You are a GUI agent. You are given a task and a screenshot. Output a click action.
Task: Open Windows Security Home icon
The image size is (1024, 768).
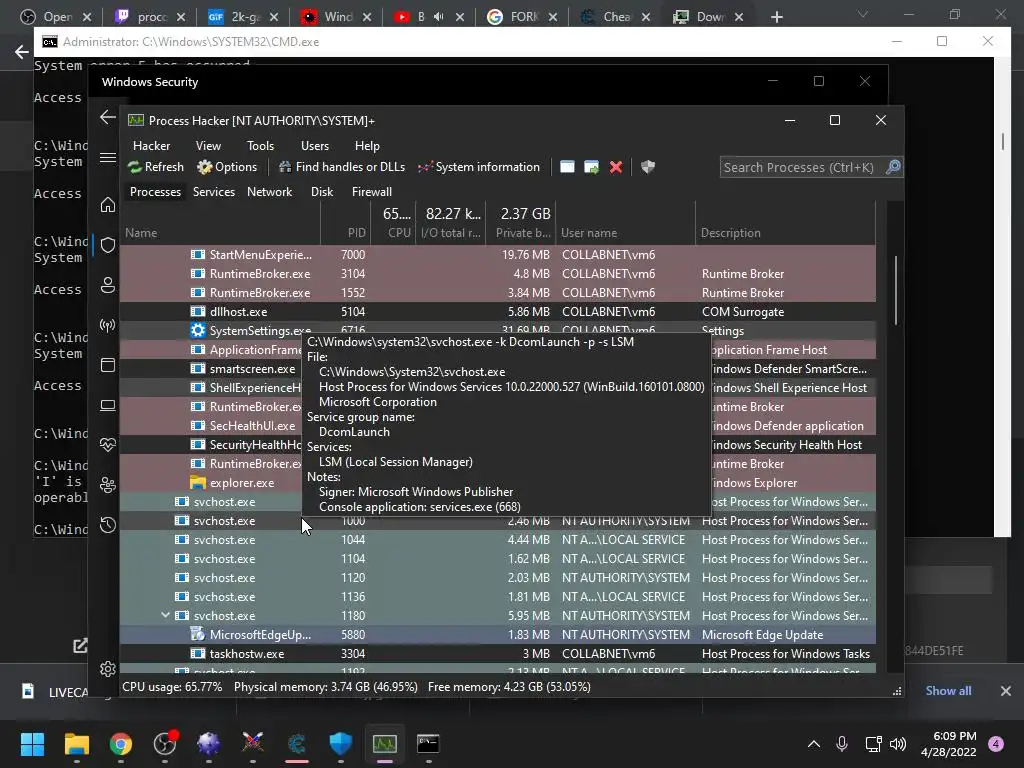108,205
